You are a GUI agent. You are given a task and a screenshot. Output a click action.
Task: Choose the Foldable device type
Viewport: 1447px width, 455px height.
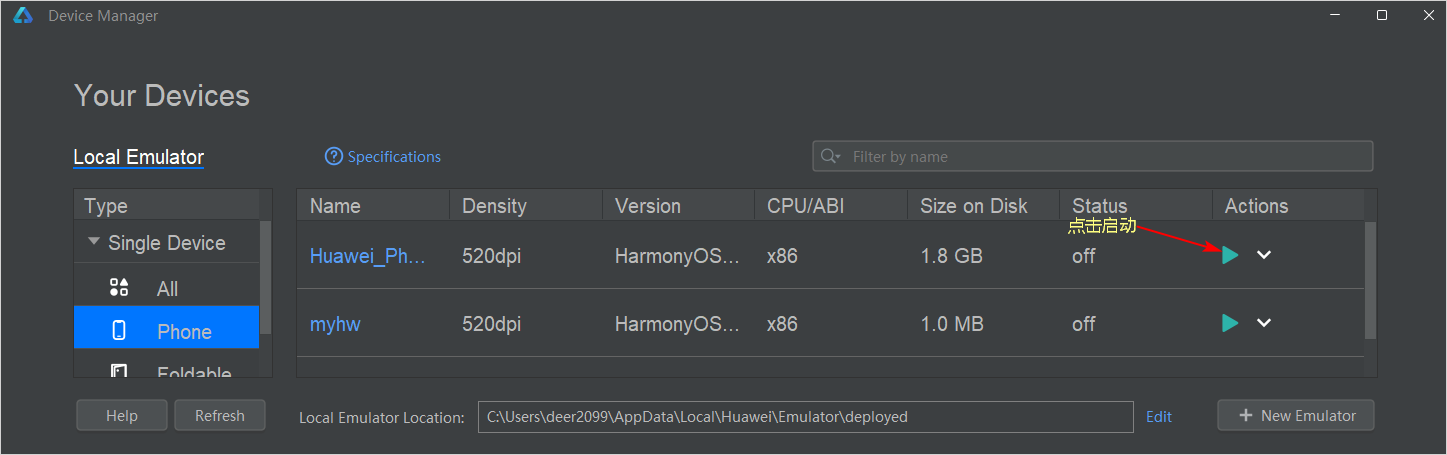click(x=166, y=371)
